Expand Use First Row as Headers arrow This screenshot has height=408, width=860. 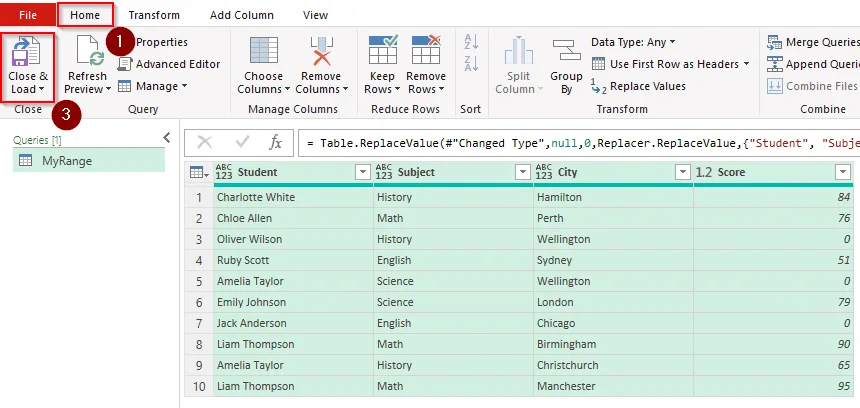[x=746, y=64]
